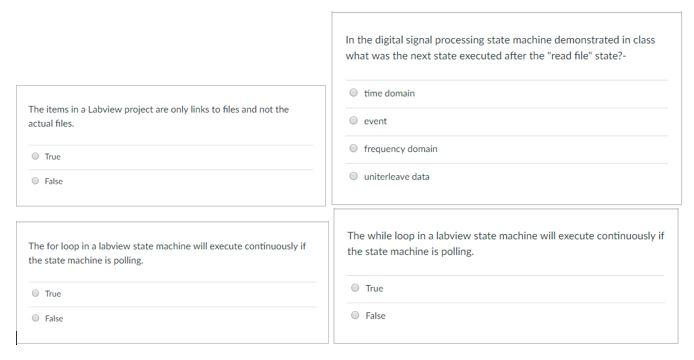Click the 'False' label under for loop question
Screen dimensions: 694x360
point(54,319)
